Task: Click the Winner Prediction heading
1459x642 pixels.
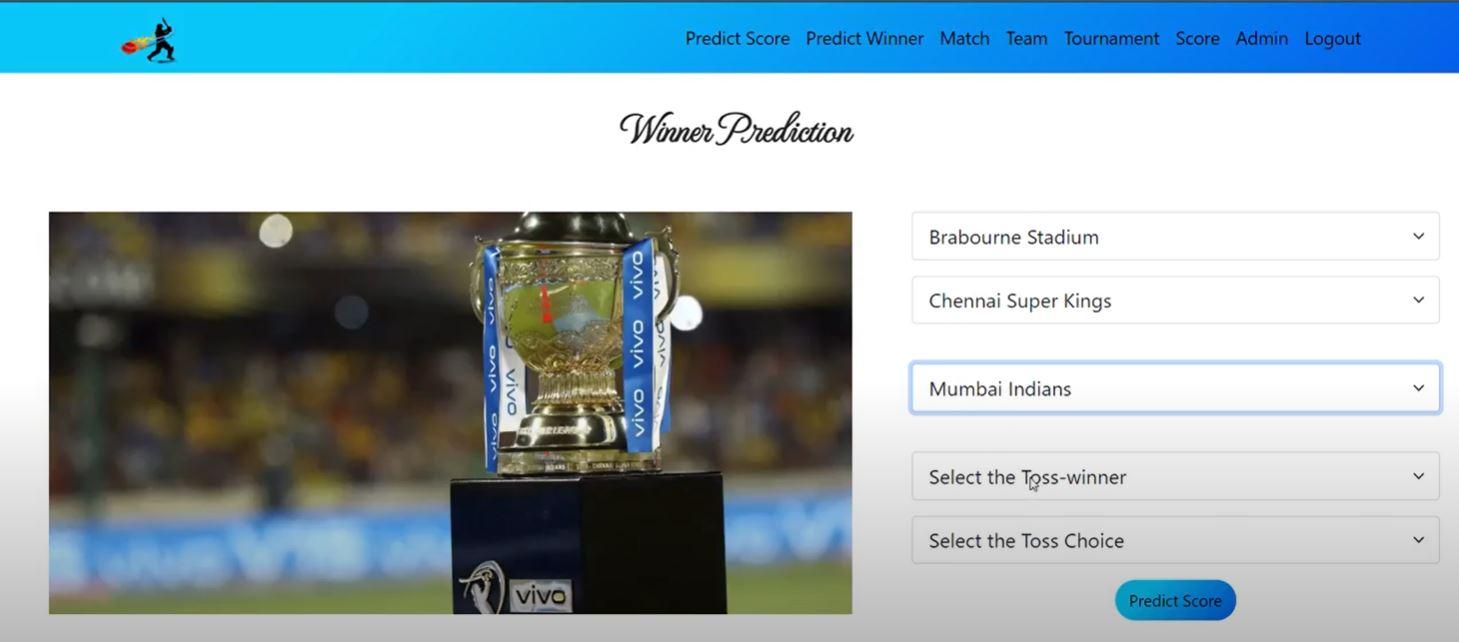Action: (736, 129)
